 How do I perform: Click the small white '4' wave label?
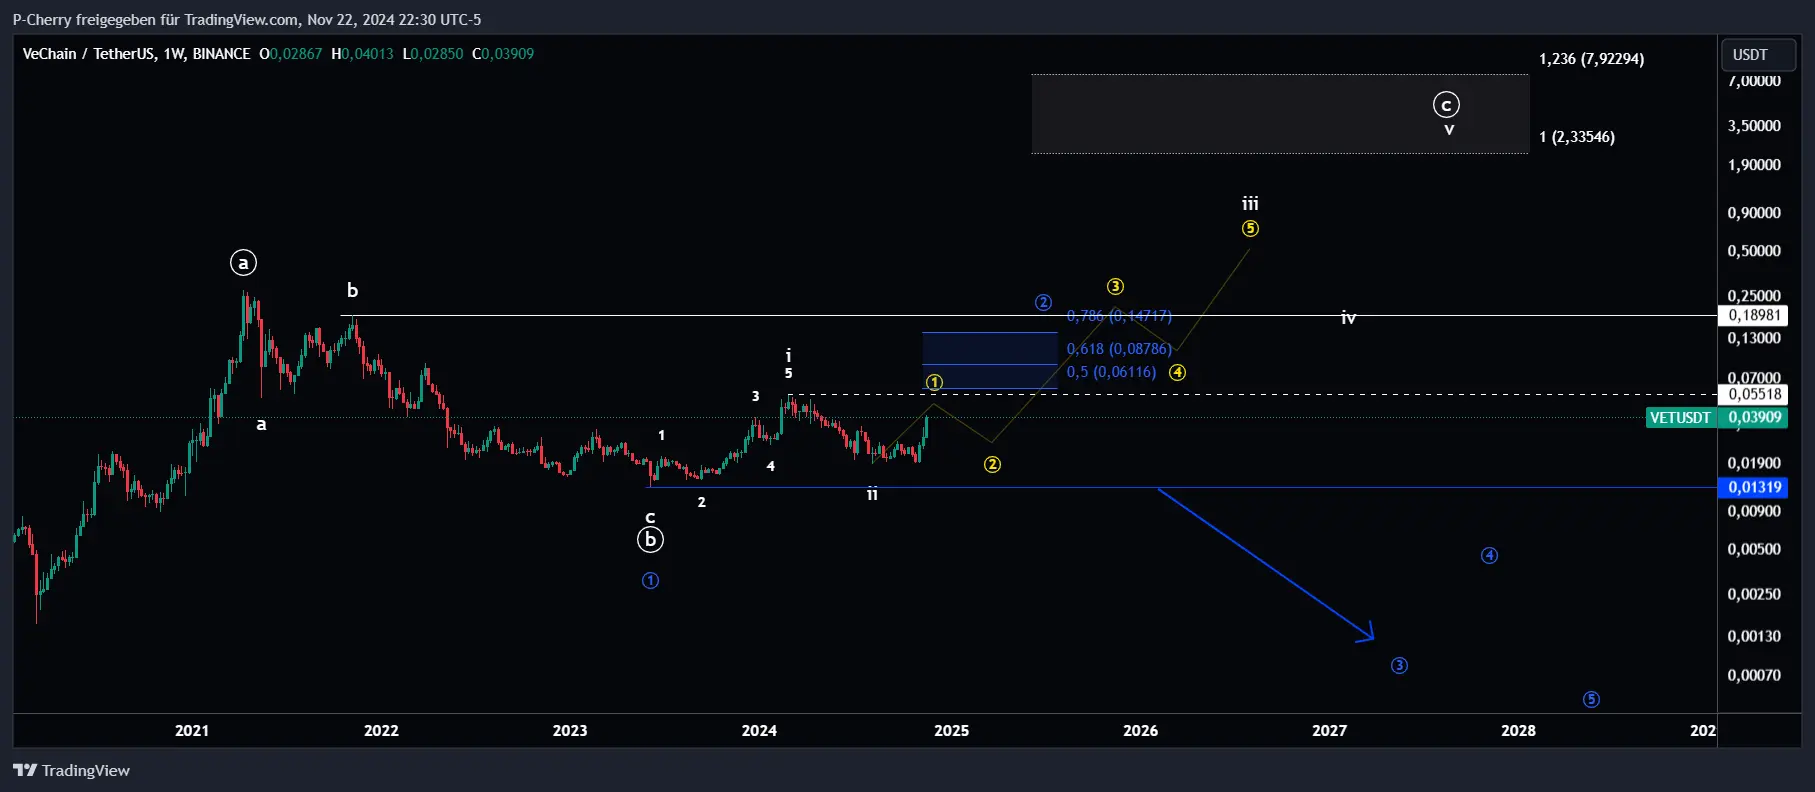pyautogui.click(x=771, y=466)
